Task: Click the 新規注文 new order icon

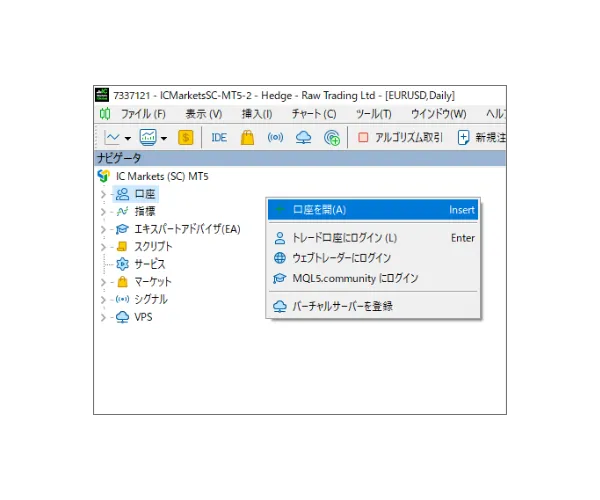Action: pos(463,137)
